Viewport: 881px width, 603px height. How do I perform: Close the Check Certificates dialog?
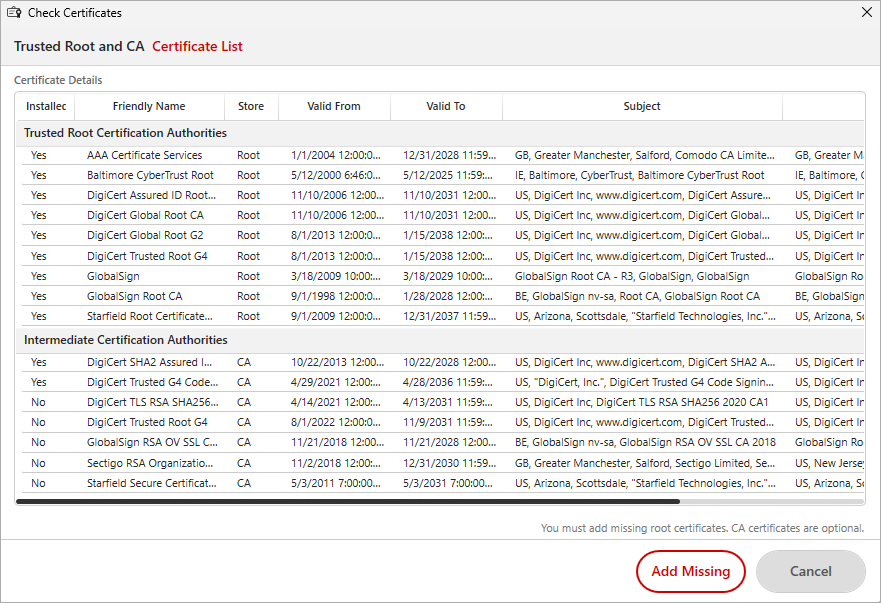click(867, 12)
